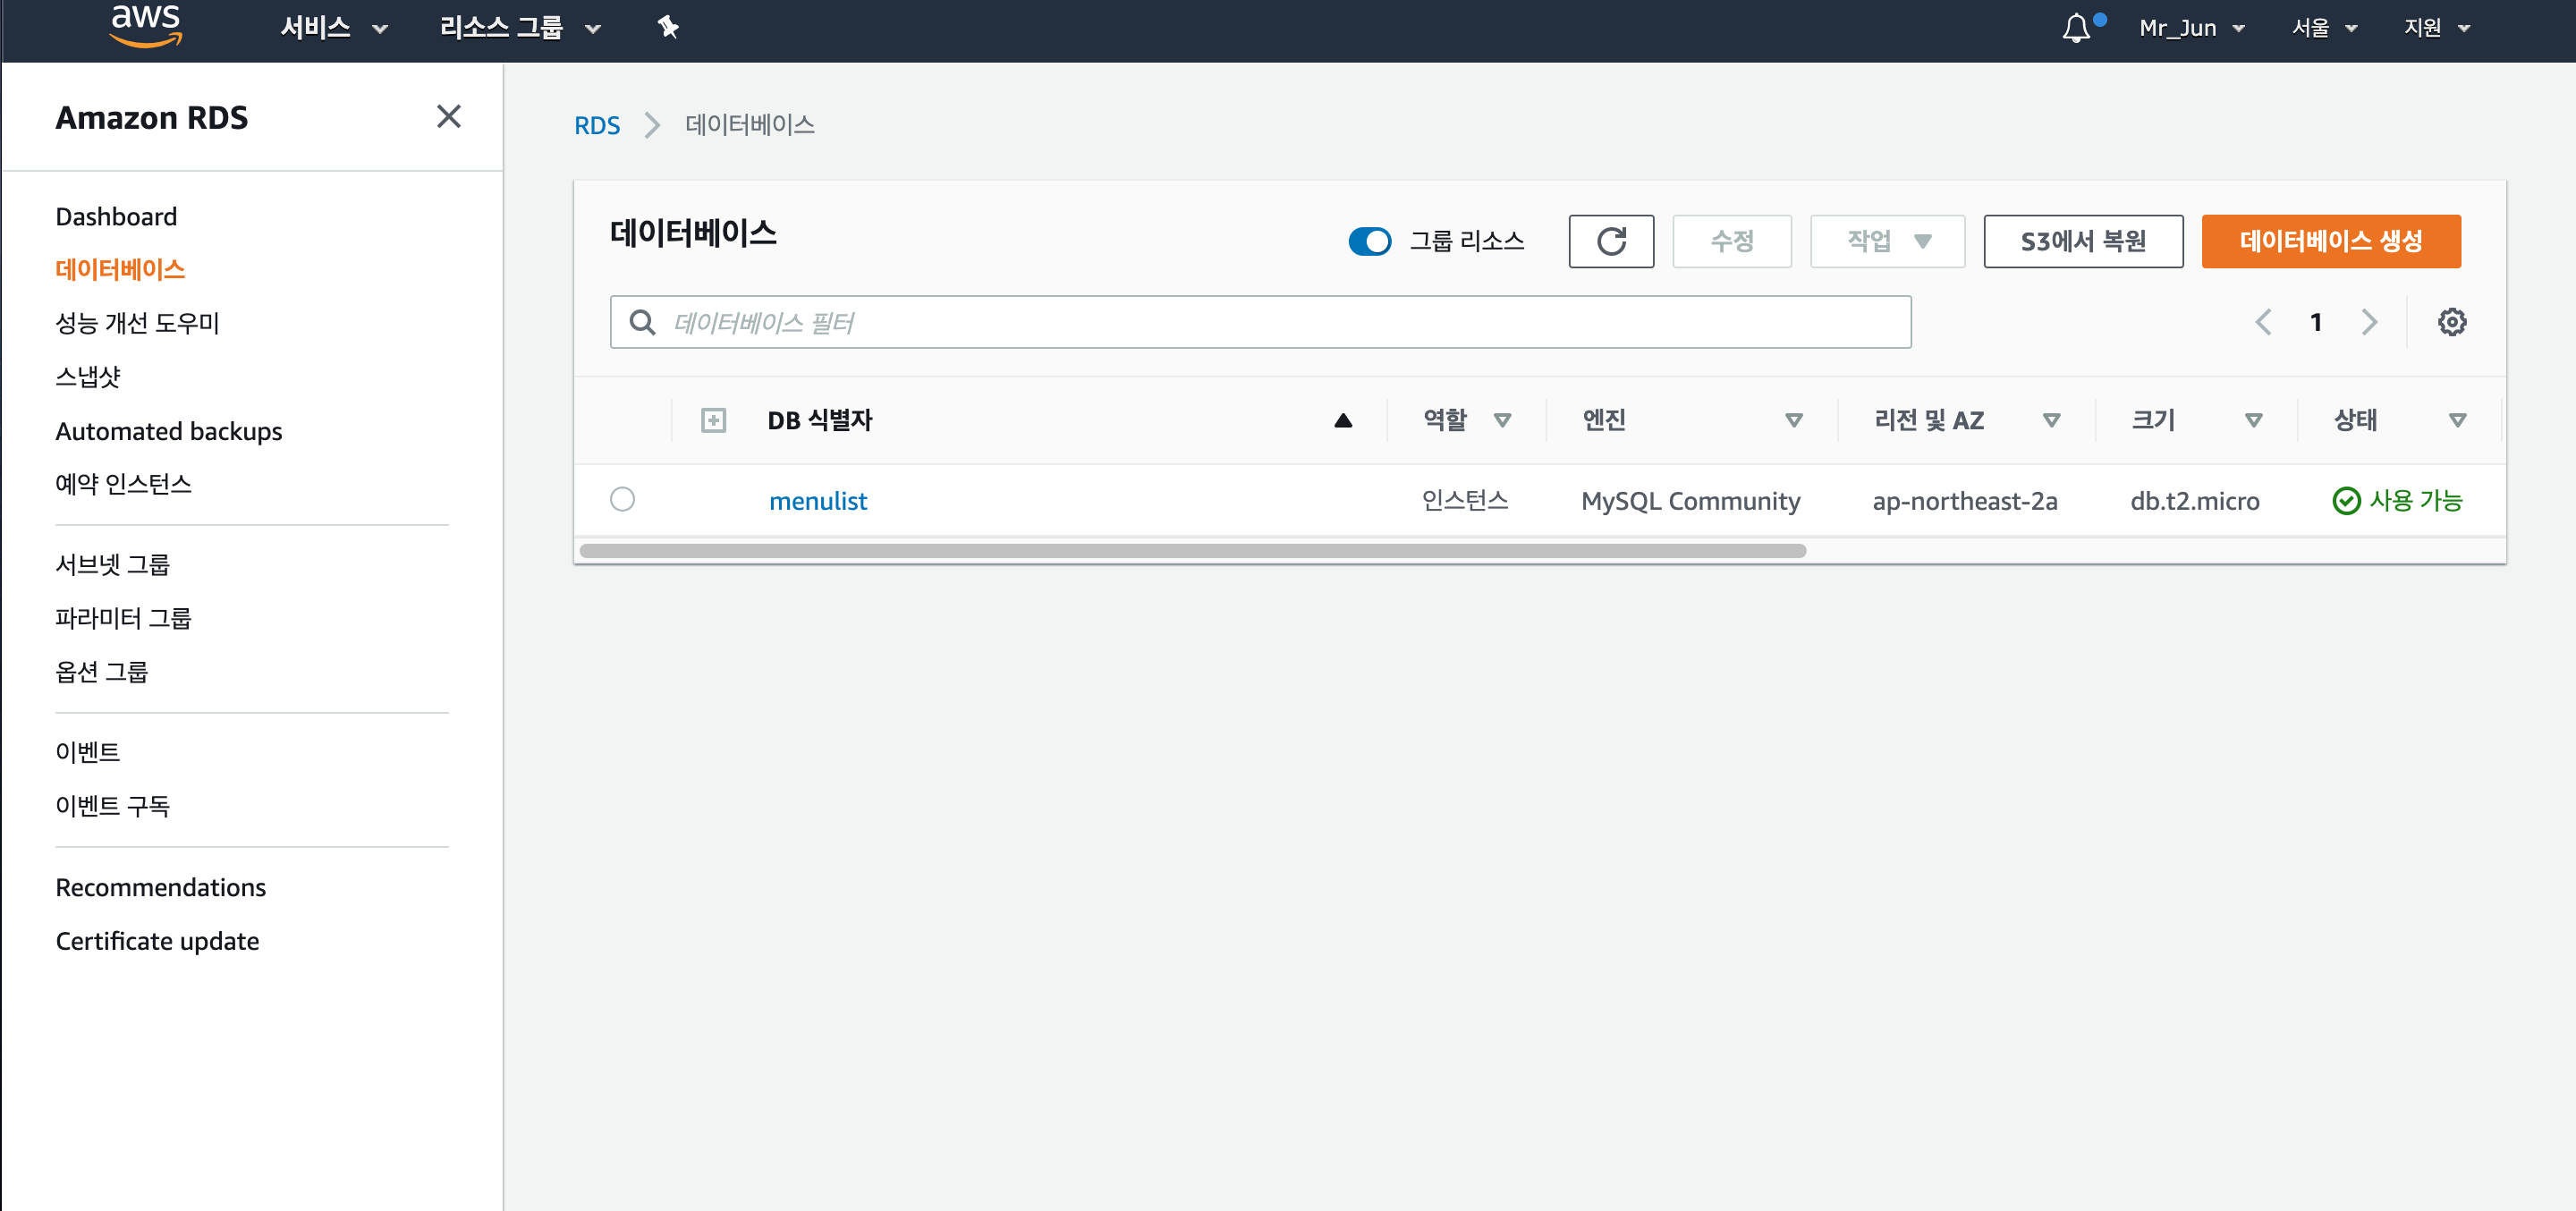The image size is (2576, 1211).
Task: Click the refresh databases button
Action: coord(1610,241)
